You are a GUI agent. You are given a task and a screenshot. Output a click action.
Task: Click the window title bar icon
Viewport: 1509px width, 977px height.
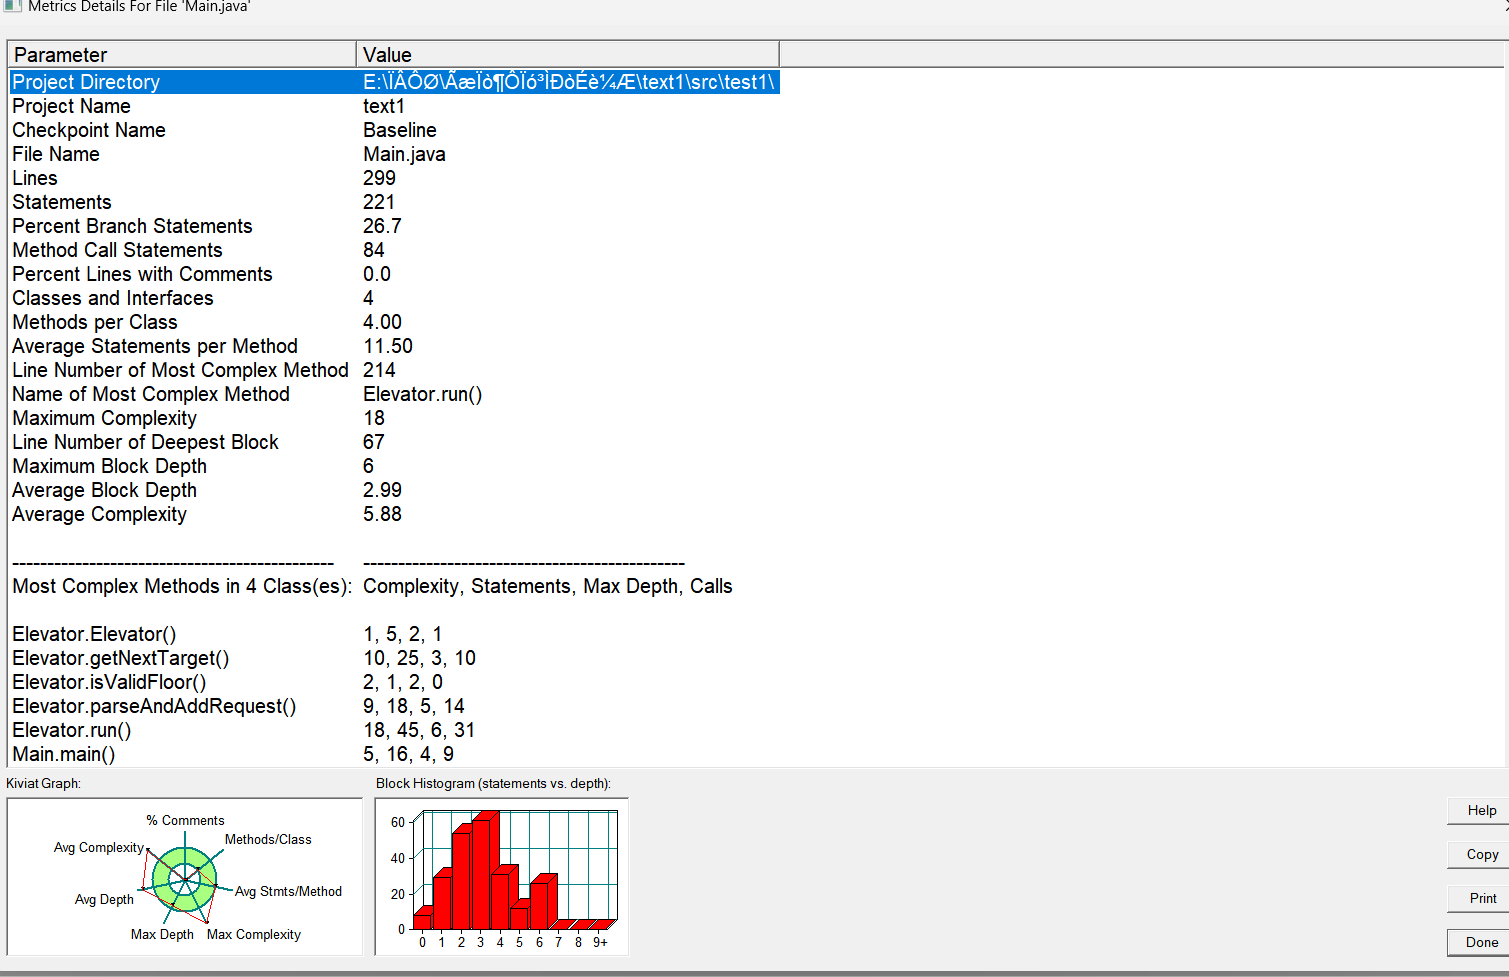tap(12, 6)
